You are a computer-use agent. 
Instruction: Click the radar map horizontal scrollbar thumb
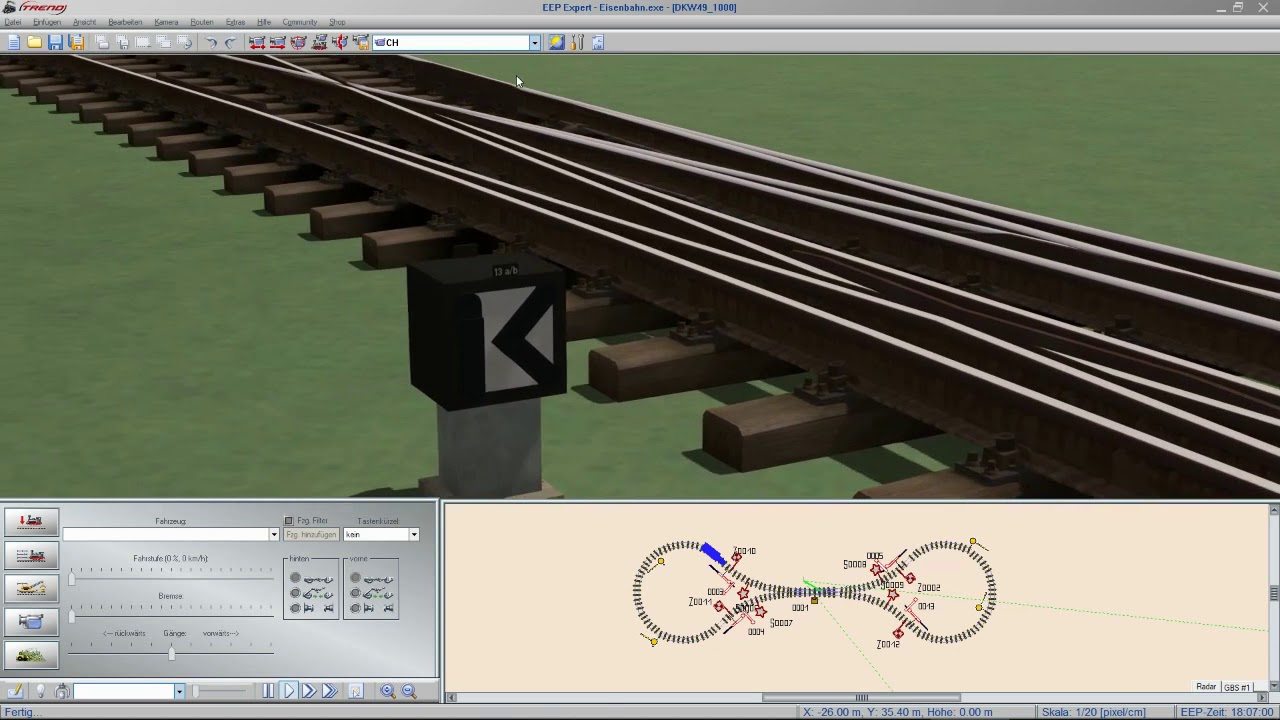point(861,697)
